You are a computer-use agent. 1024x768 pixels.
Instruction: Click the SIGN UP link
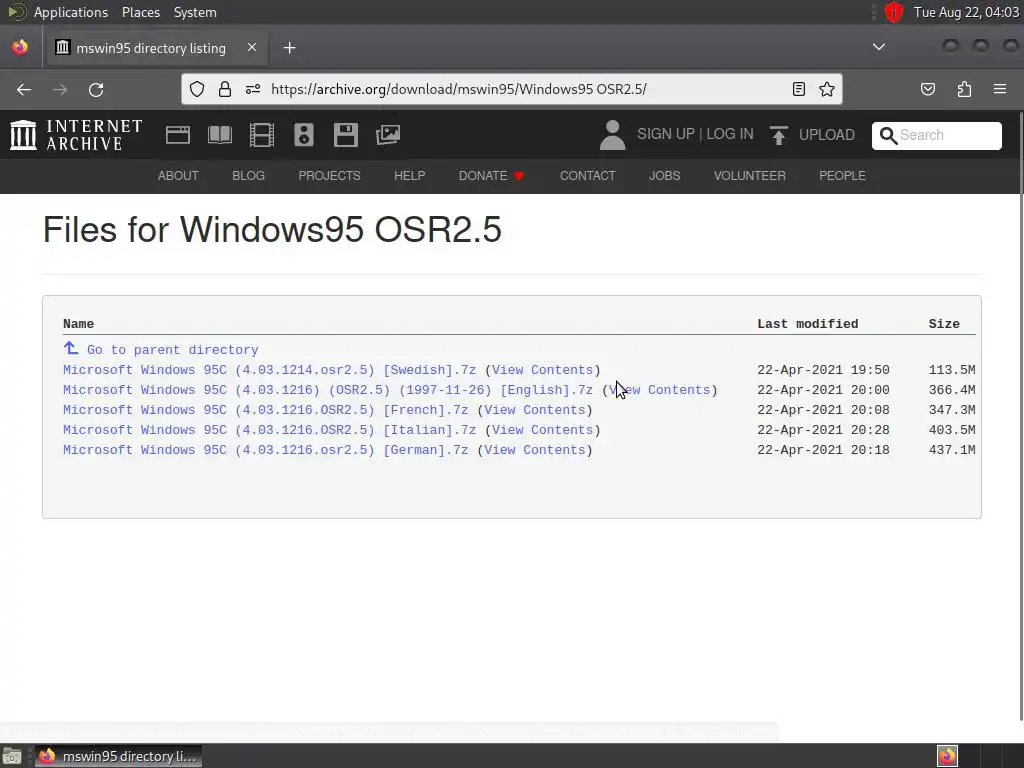point(665,134)
